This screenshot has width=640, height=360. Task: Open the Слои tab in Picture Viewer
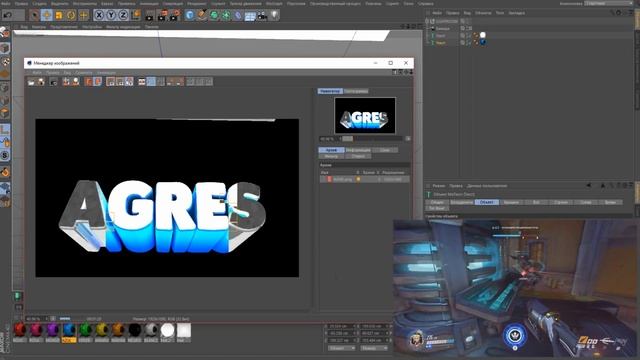coord(384,150)
